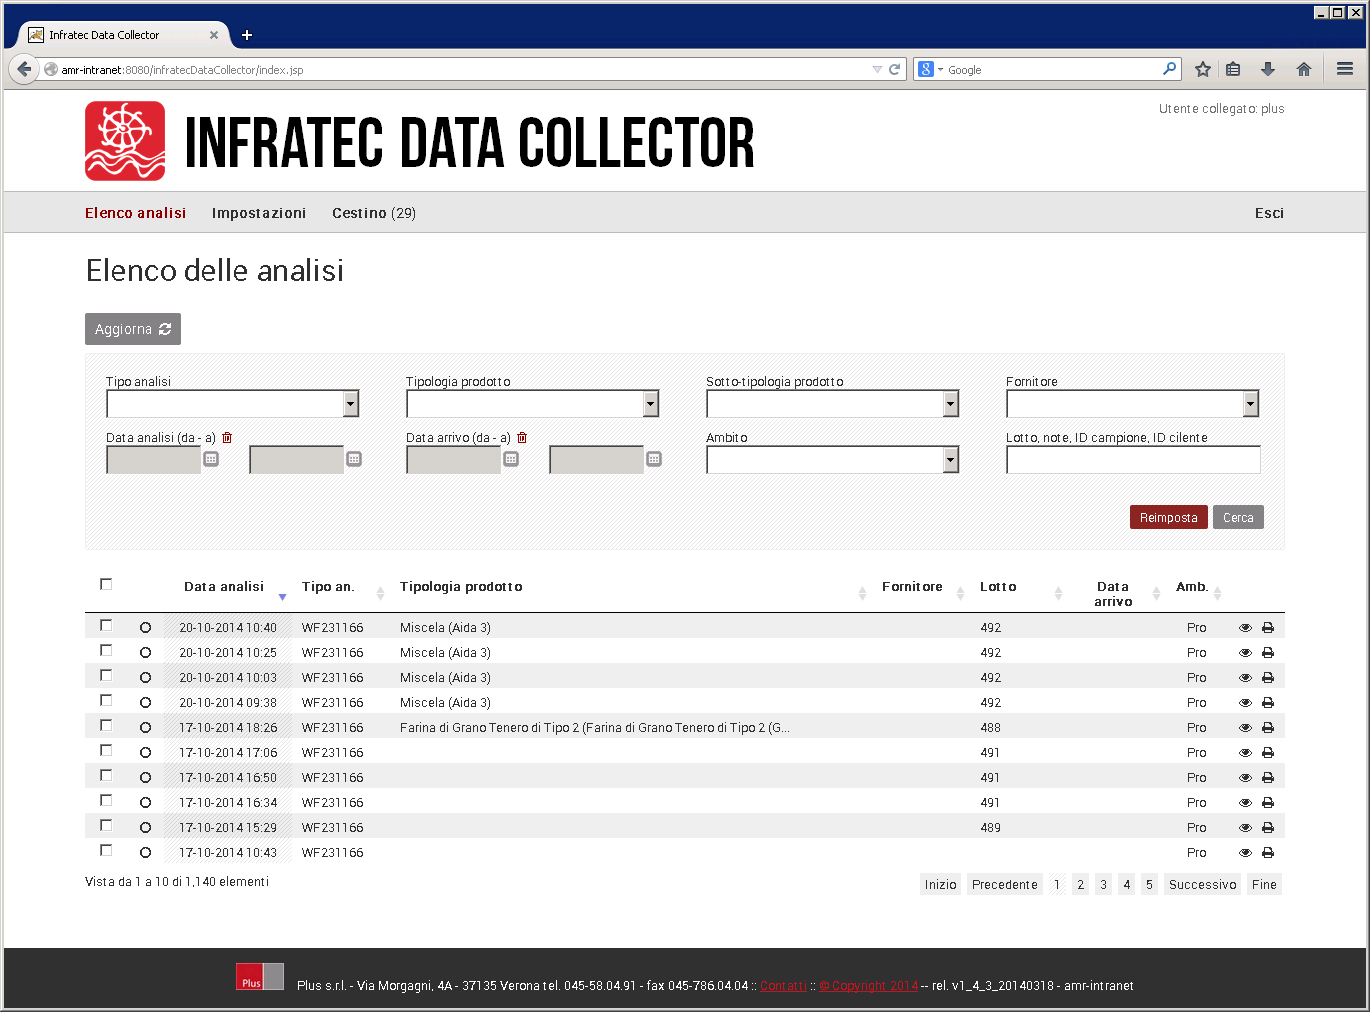Click the Lotto, note, ID campione text field
Image resolution: width=1370 pixels, height=1012 pixels.
(x=1133, y=459)
